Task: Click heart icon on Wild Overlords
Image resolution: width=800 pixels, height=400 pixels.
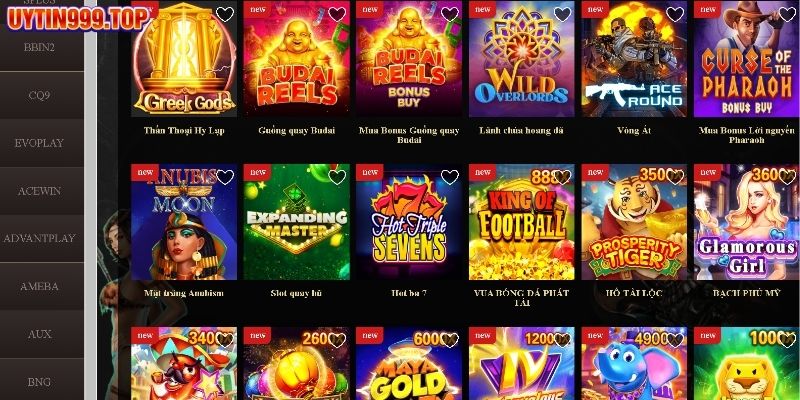Action: click(x=562, y=14)
